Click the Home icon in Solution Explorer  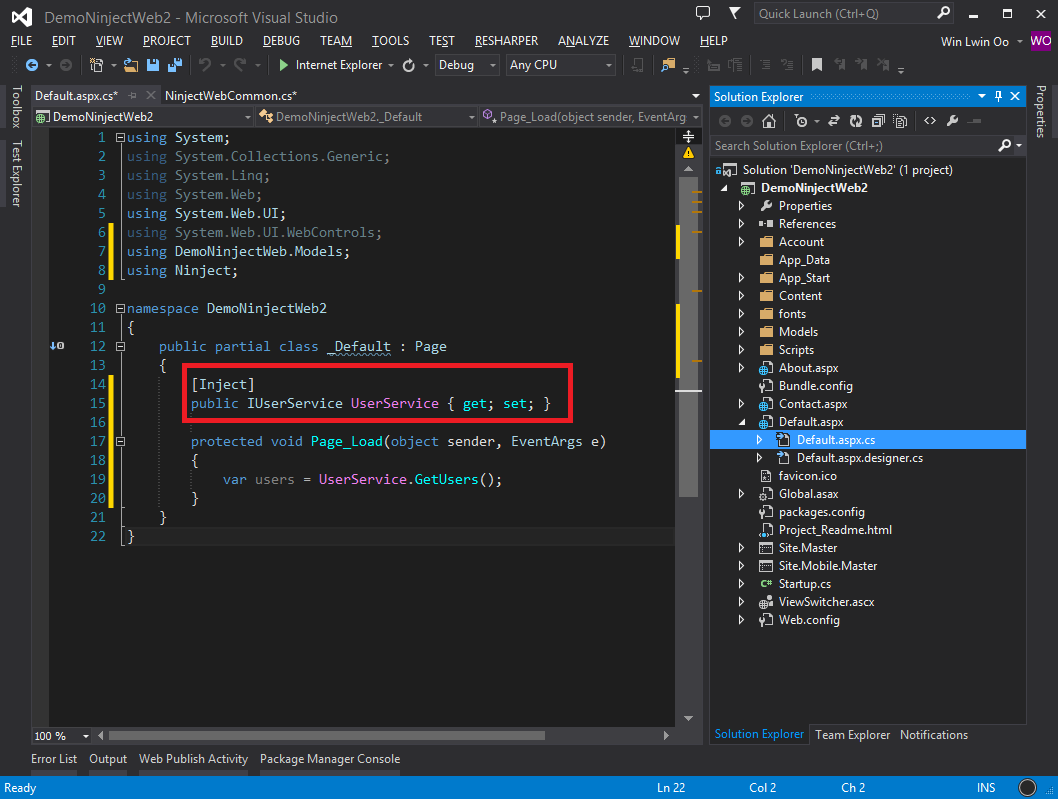point(769,121)
